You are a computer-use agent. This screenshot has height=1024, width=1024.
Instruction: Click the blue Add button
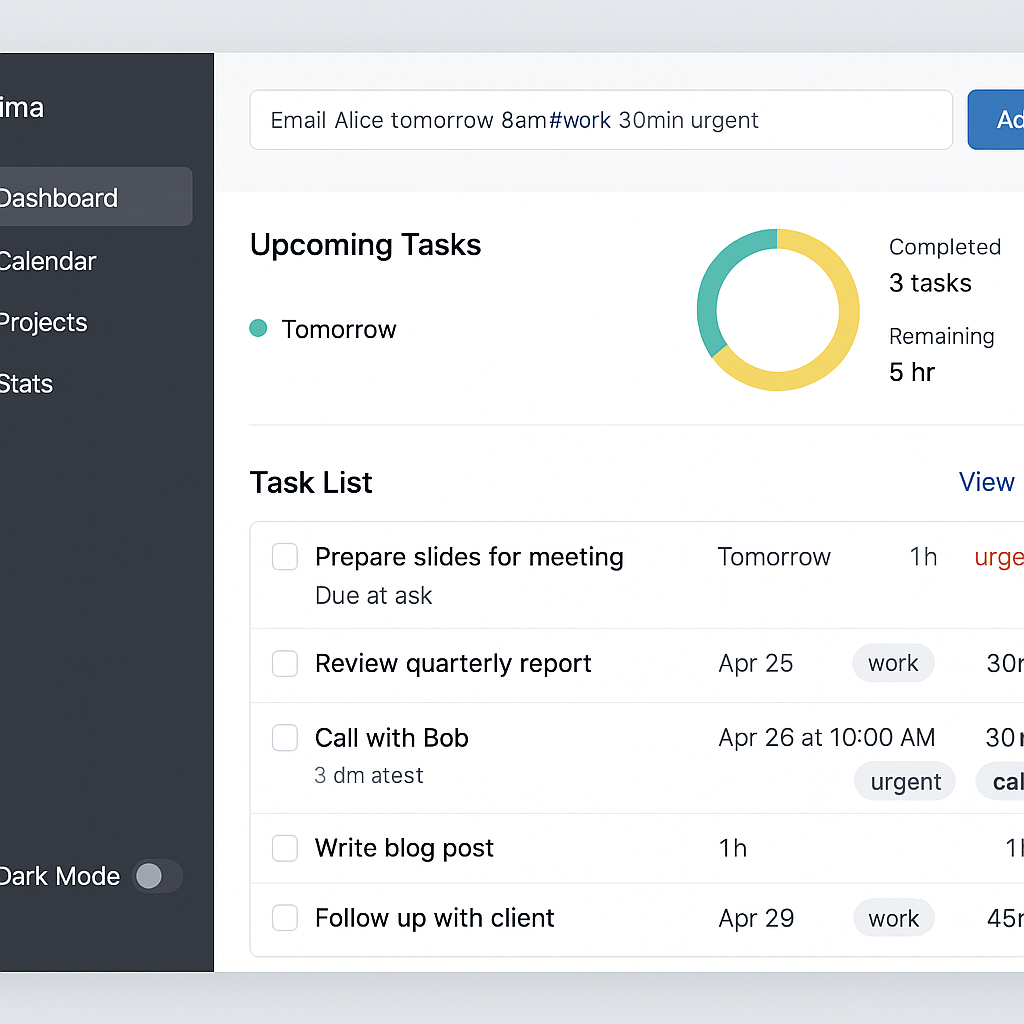coord(998,120)
